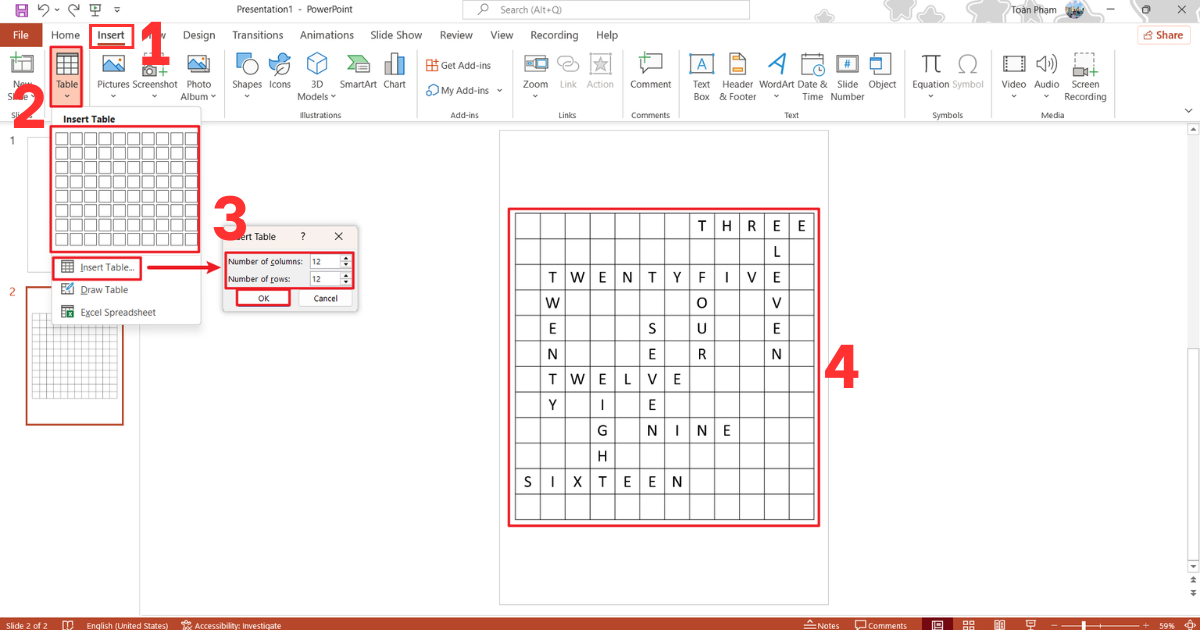The image size is (1200, 630).
Task: Switch to the Slide Show tab
Action: [x=396, y=35]
